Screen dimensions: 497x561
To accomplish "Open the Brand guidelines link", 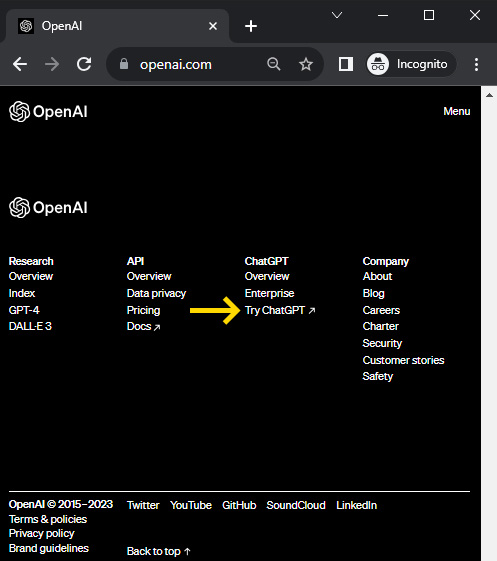I will [x=49, y=548].
